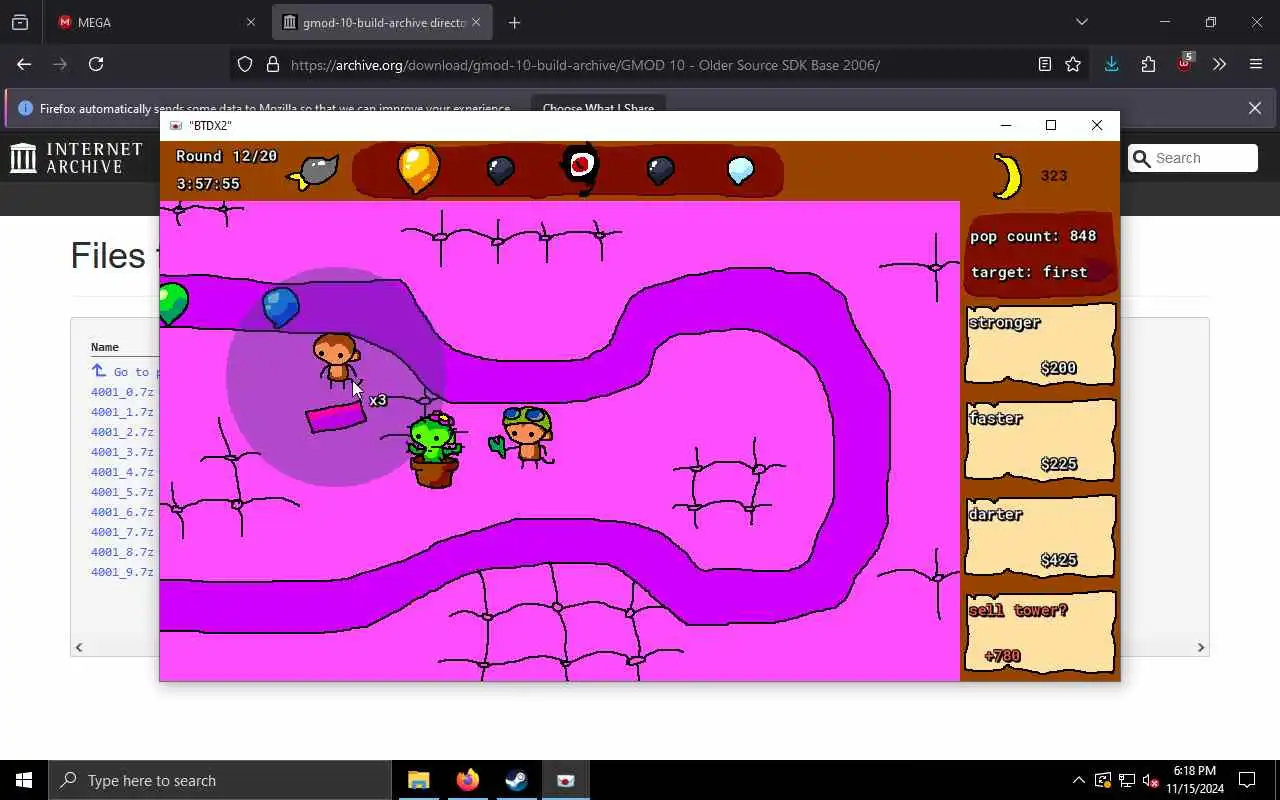Open the 4001_0.7z file link
Screen dimensions: 1280x800
point(122,392)
